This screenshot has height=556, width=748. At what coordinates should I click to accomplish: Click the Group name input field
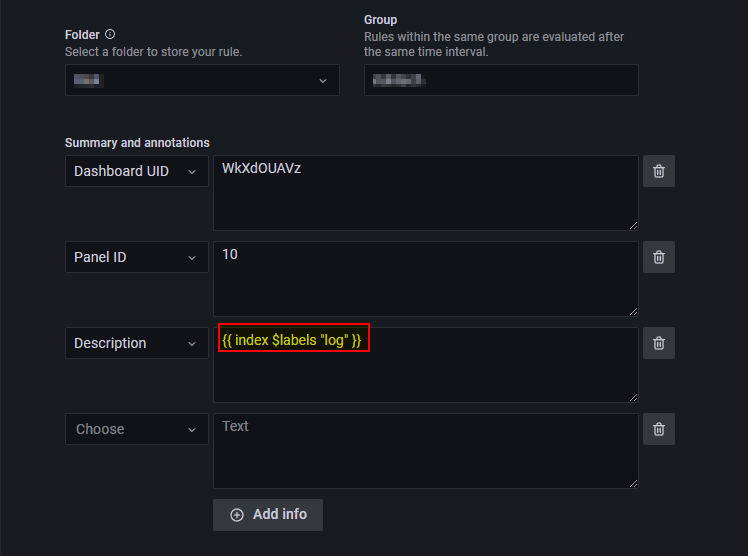click(x=501, y=80)
